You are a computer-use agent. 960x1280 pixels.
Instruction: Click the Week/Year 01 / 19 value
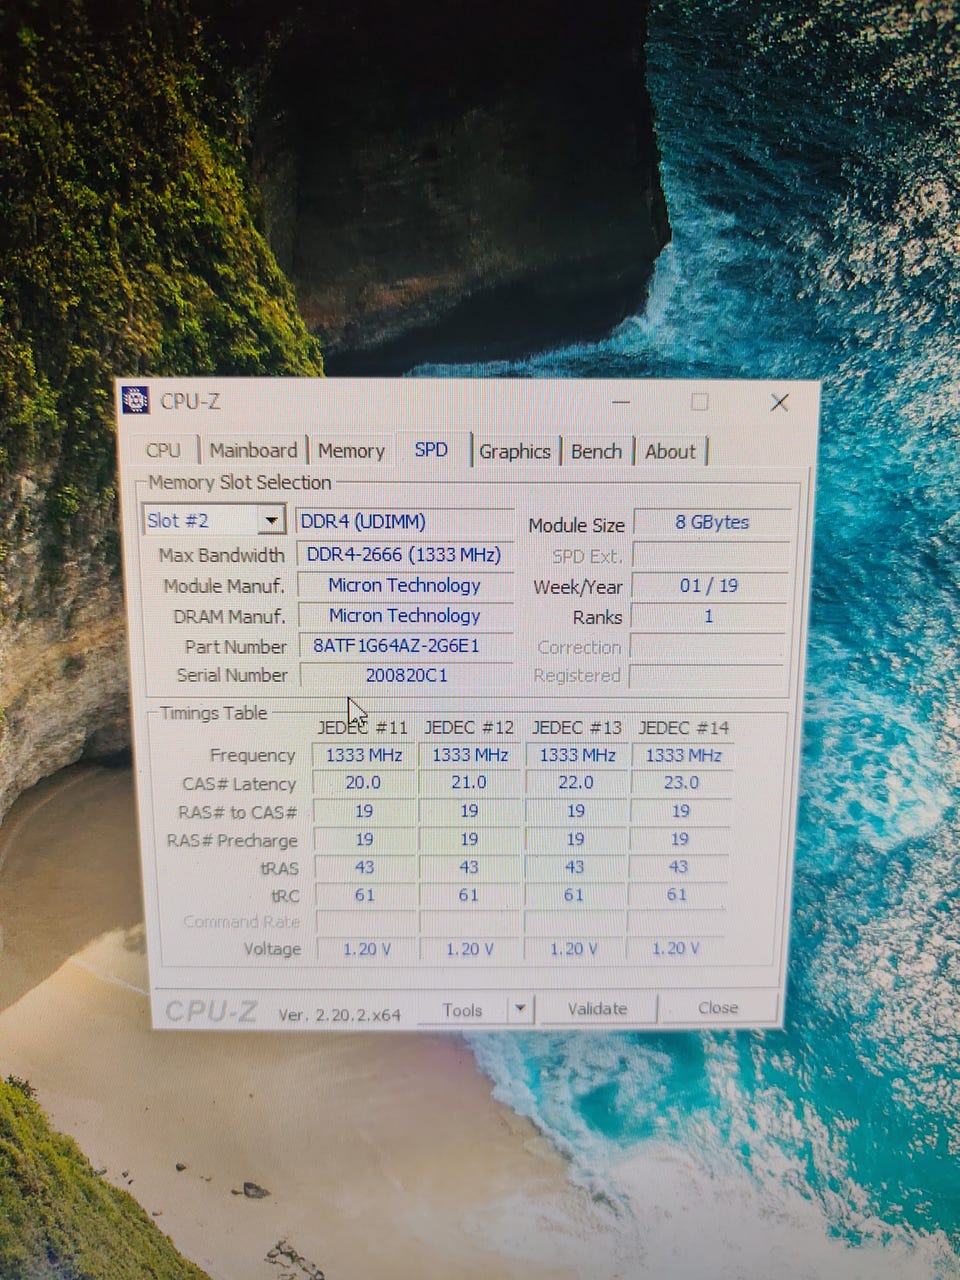(709, 585)
